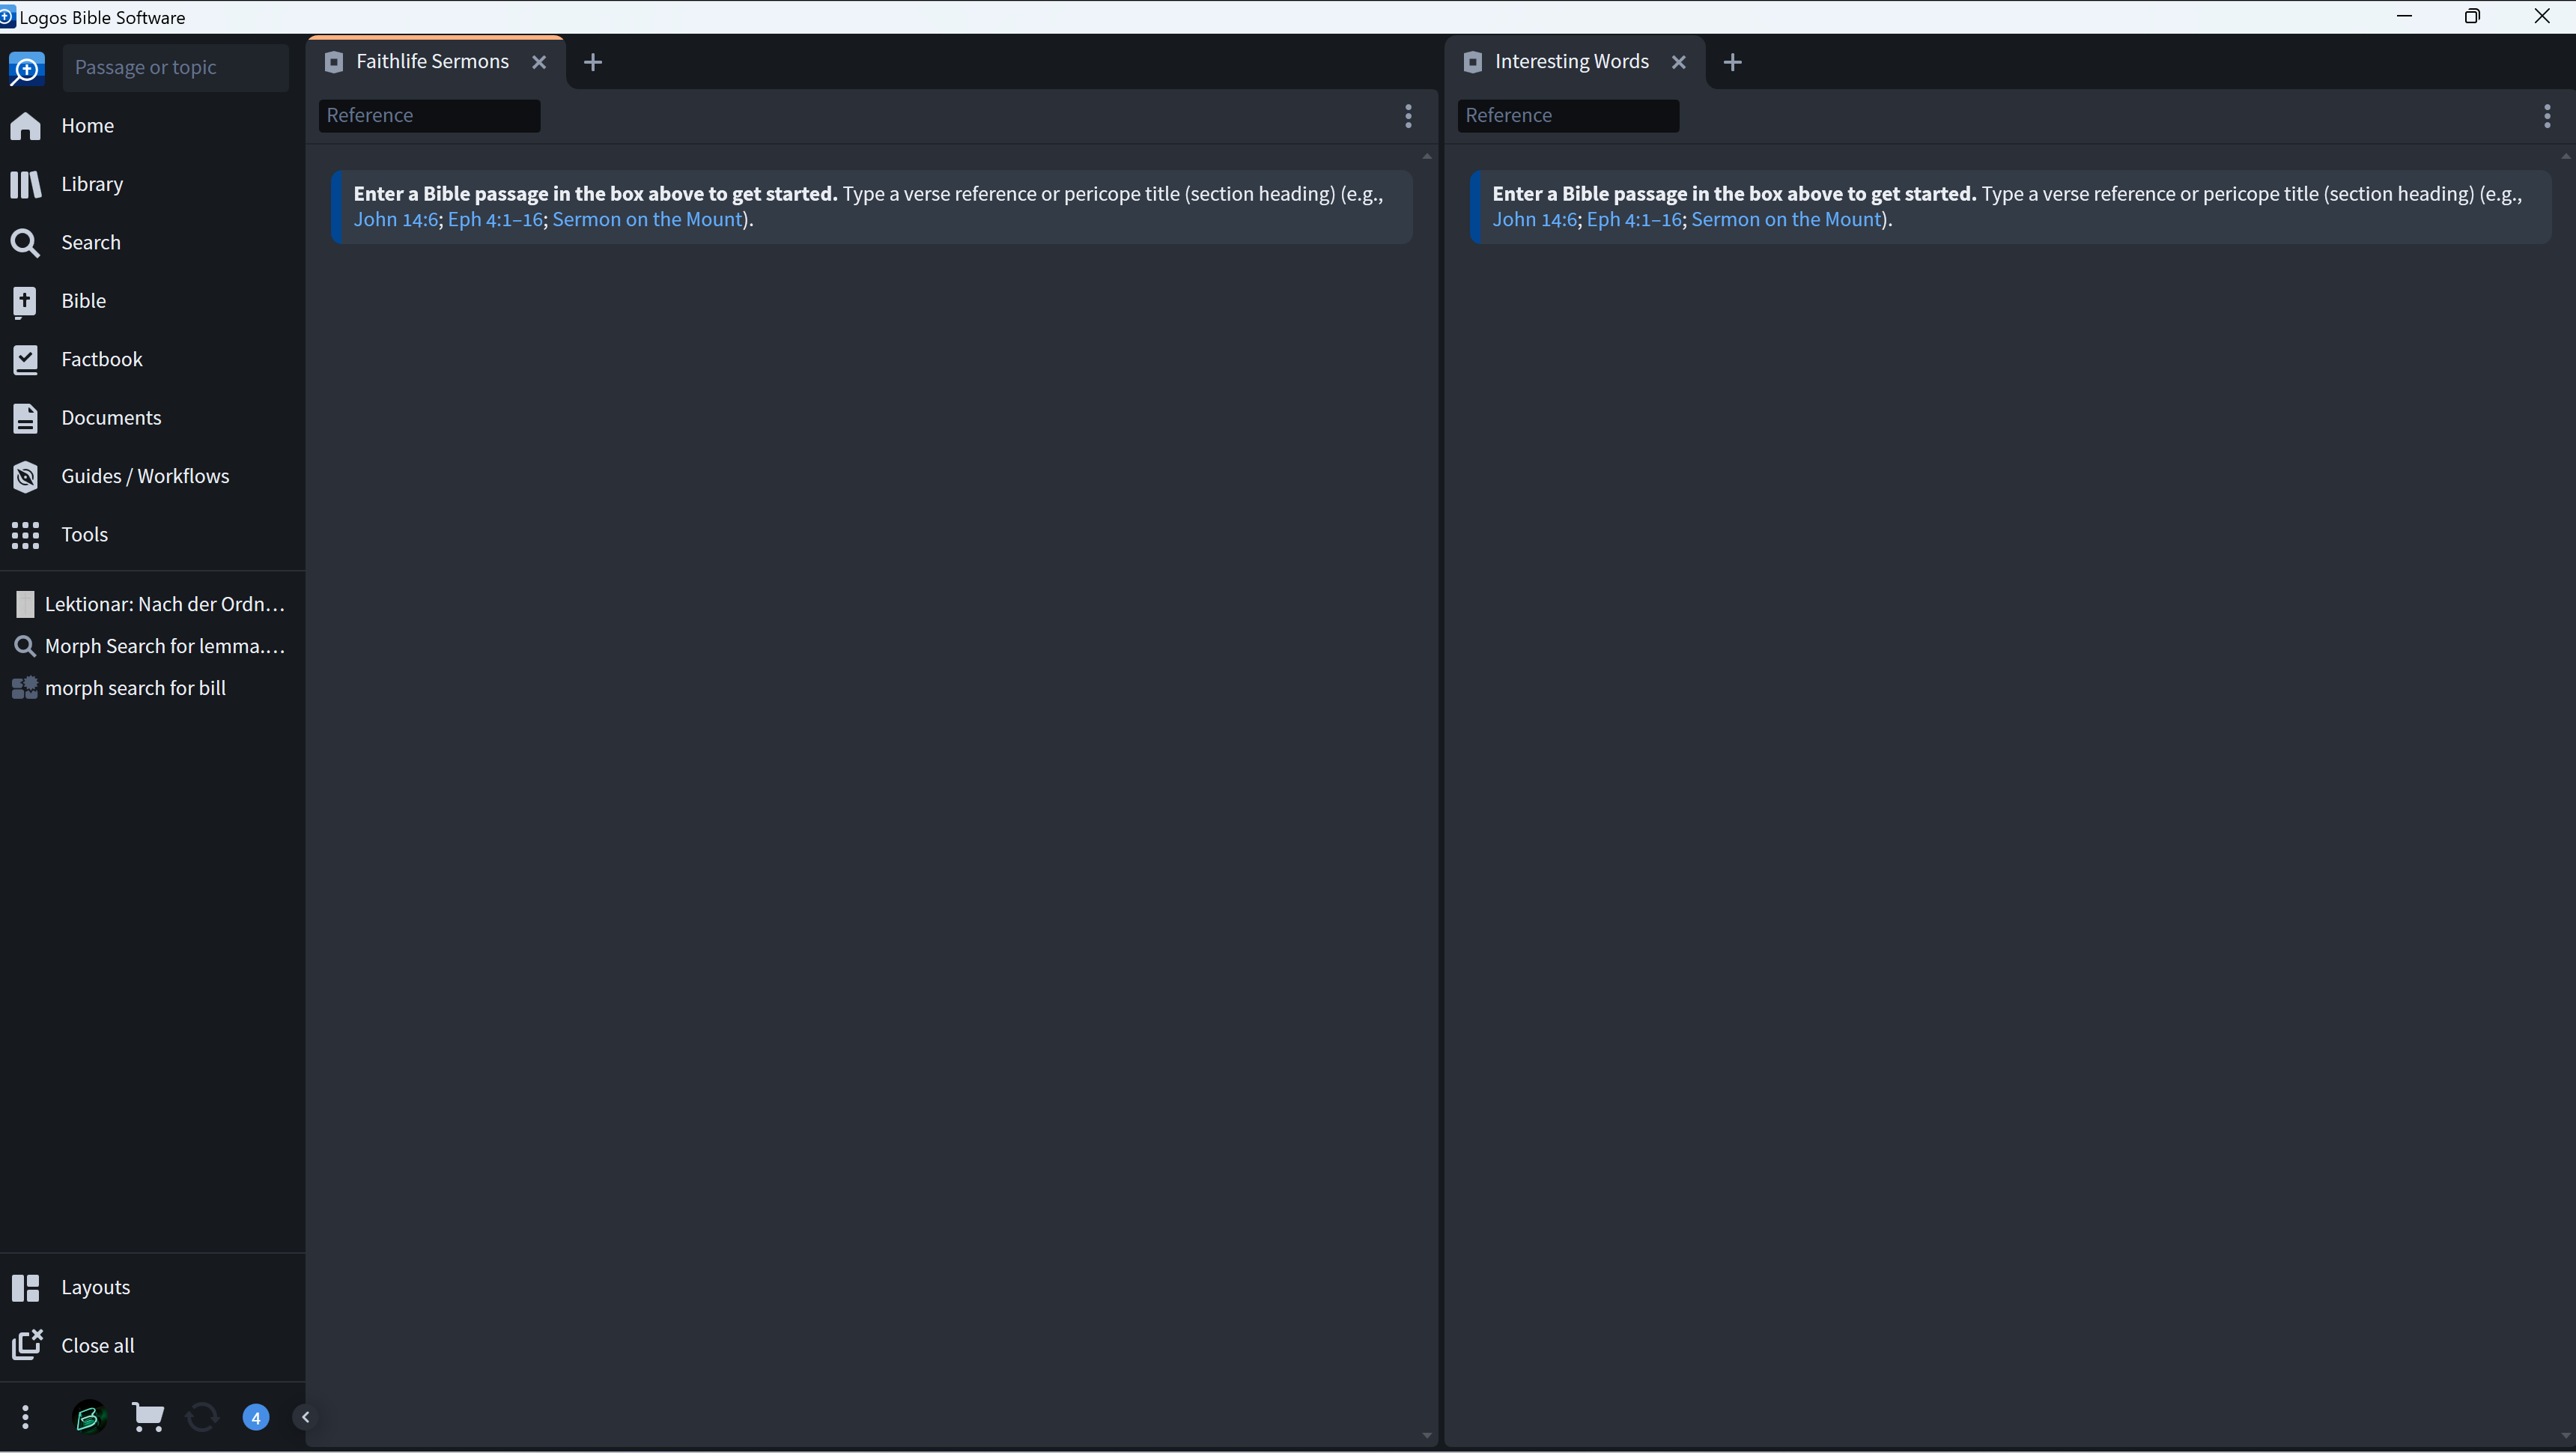Viewport: 2576px width, 1453px height.
Task: Follow John 14:6 link in left panel
Action: [396, 220]
